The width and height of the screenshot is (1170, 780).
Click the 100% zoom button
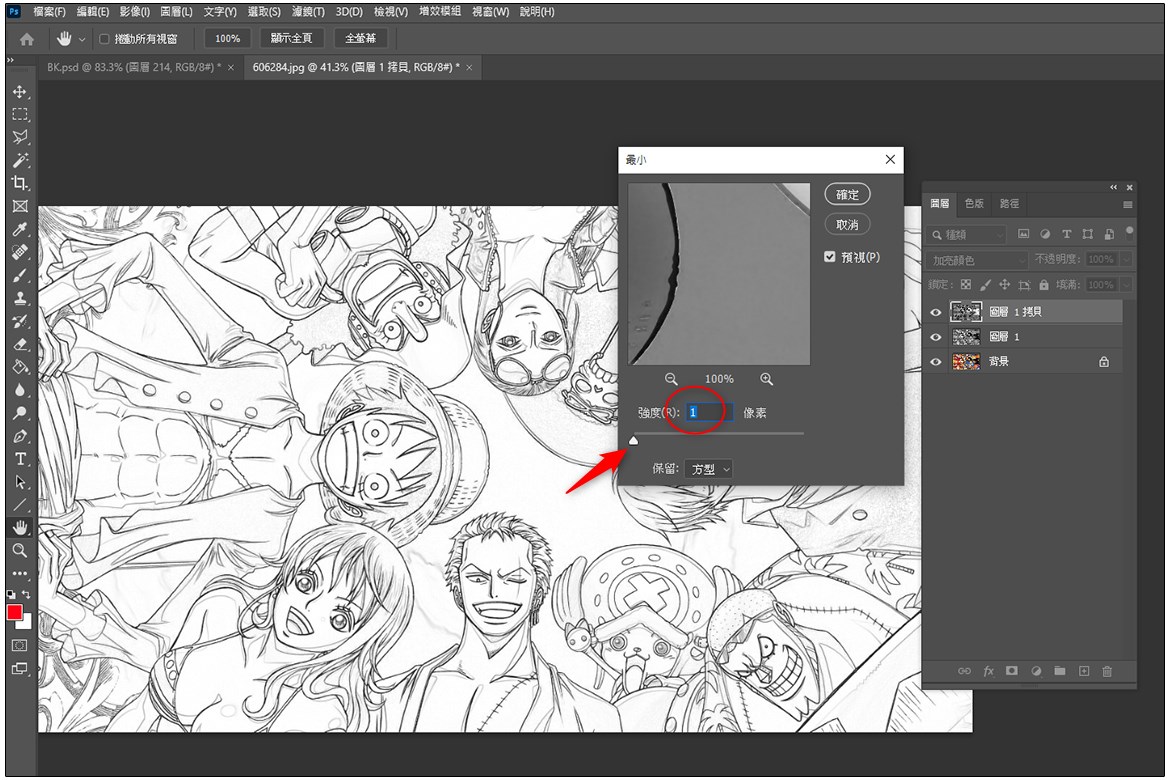click(x=228, y=39)
